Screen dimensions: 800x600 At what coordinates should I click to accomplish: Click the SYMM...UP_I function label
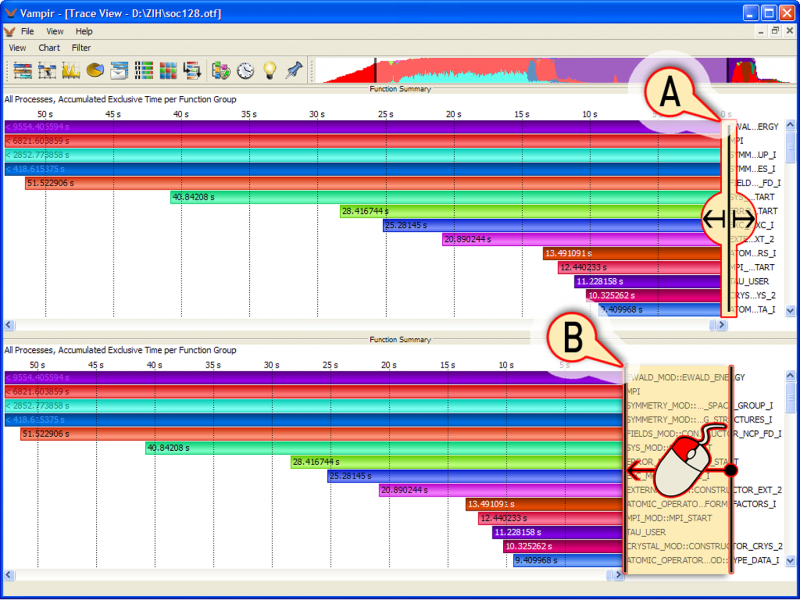pos(753,155)
